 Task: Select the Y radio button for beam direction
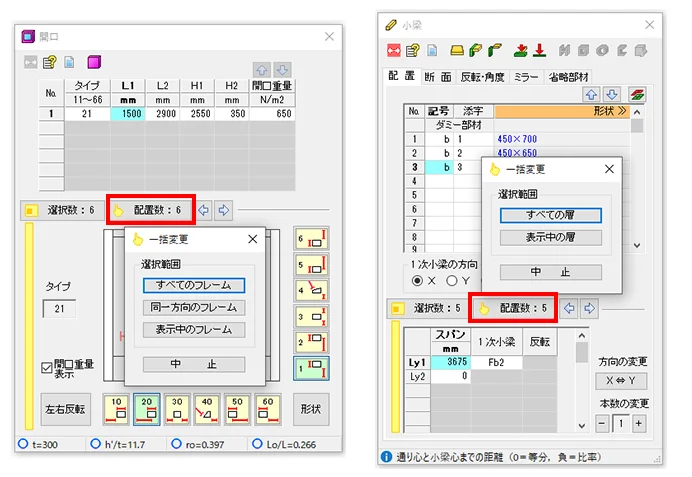[x=452, y=280]
